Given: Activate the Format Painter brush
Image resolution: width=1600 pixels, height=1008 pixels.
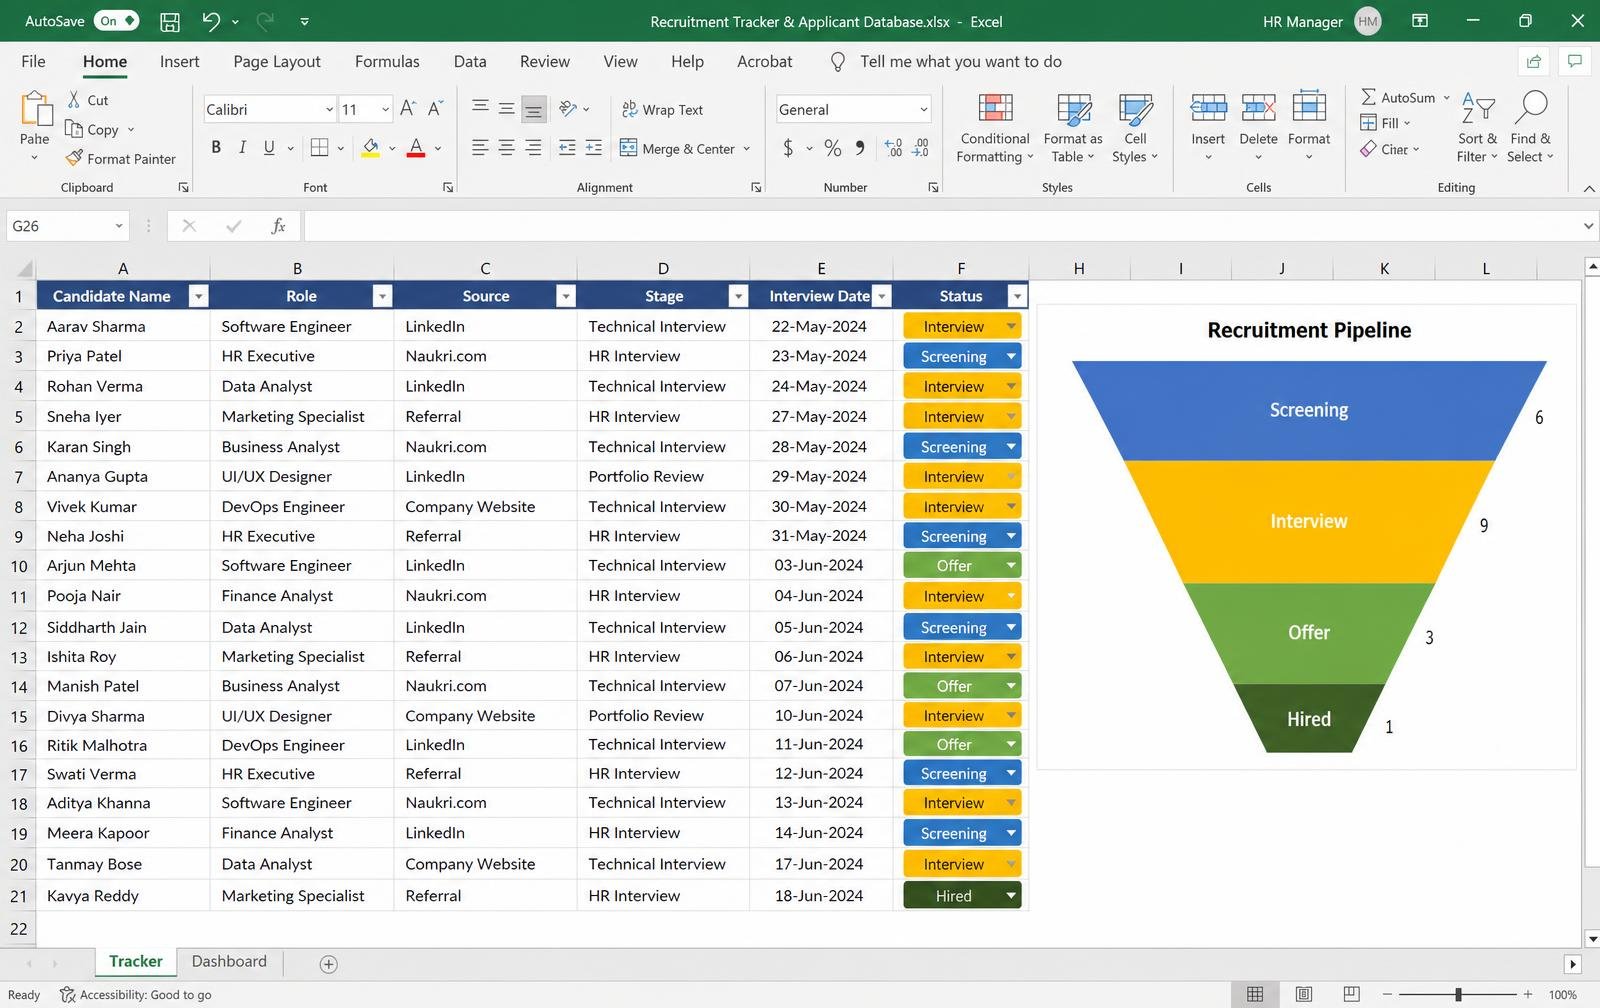Looking at the screenshot, I should point(120,158).
